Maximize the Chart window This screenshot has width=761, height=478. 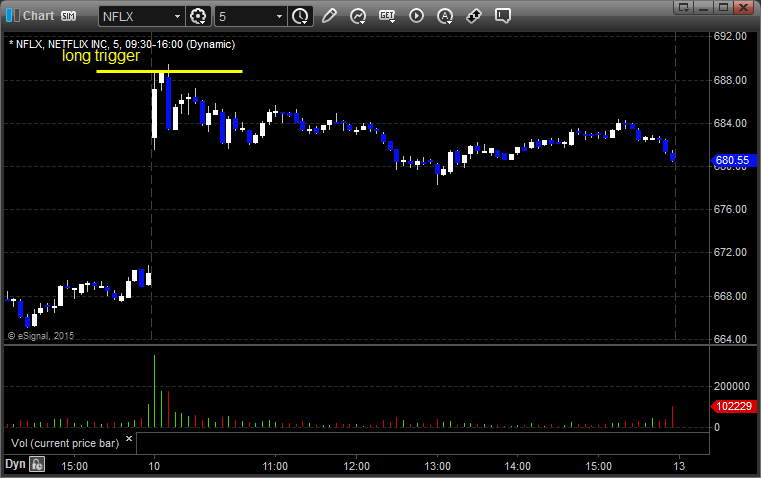(723, 7)
